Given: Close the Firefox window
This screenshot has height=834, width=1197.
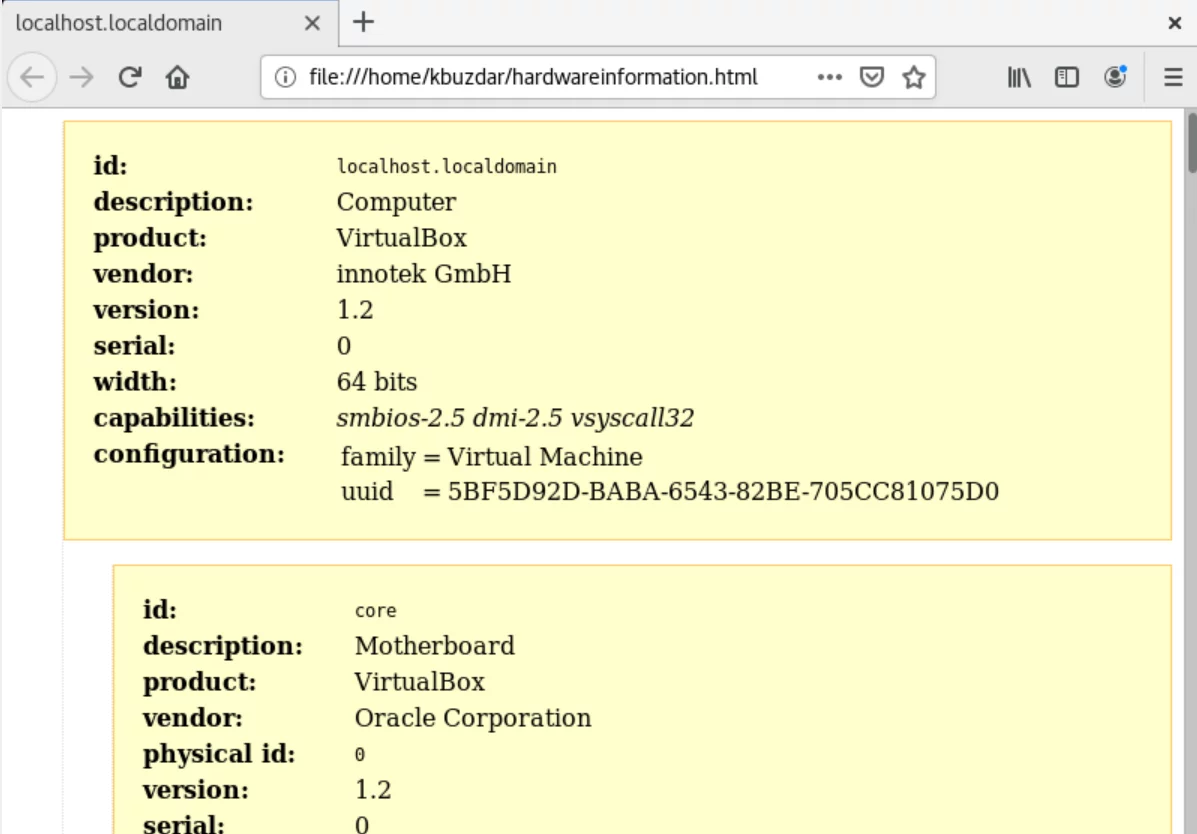Looking at the screenshot, I should pos(1175,24).
